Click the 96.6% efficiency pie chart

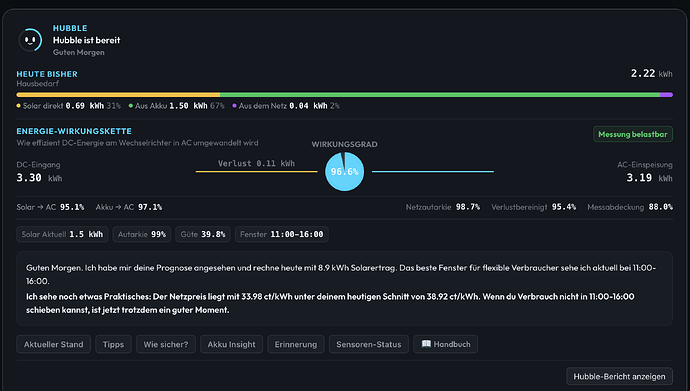click(345, 172)
